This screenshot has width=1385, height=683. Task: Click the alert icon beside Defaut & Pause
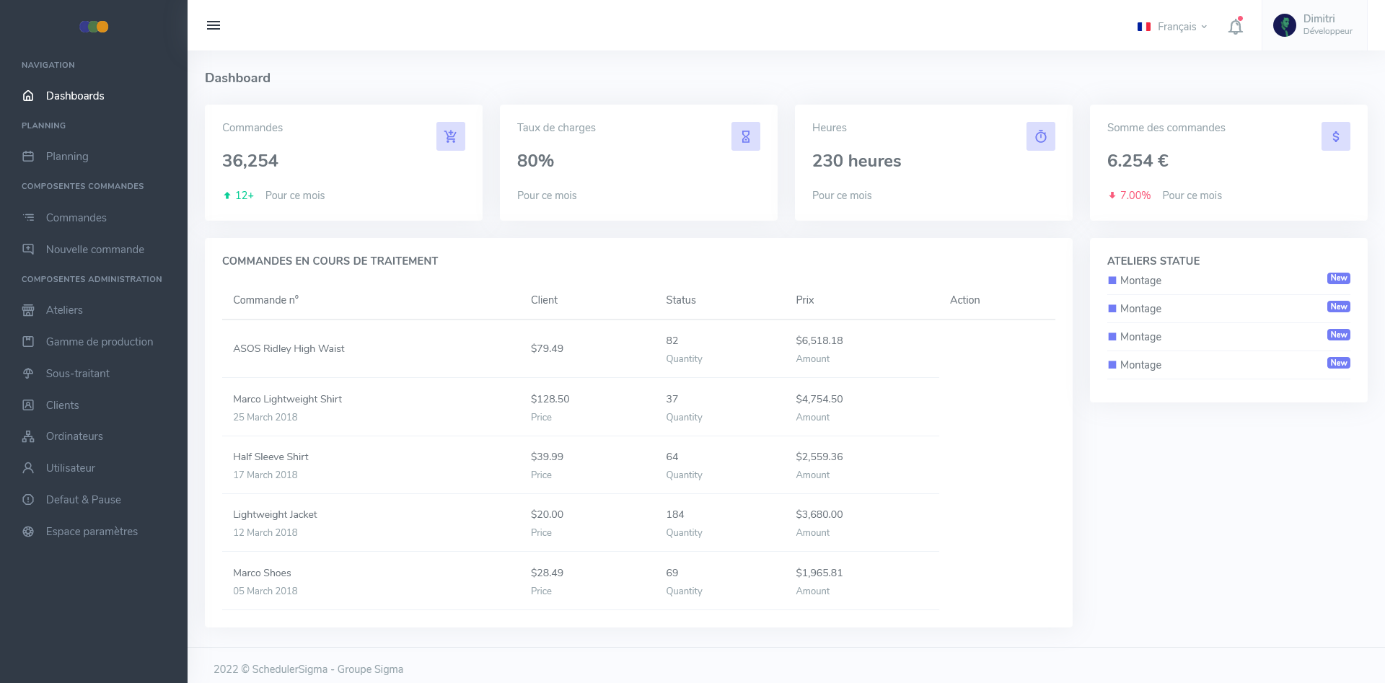(28, 499)
